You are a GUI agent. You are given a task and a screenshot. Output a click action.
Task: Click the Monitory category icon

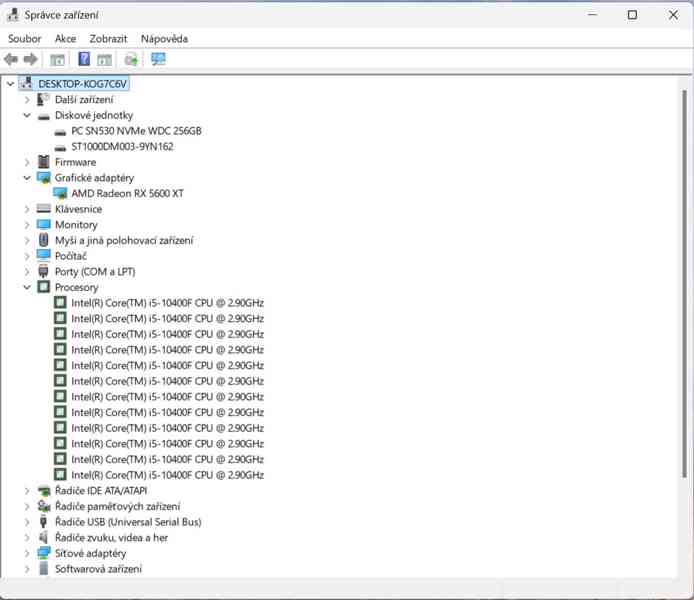coord(44,224)
